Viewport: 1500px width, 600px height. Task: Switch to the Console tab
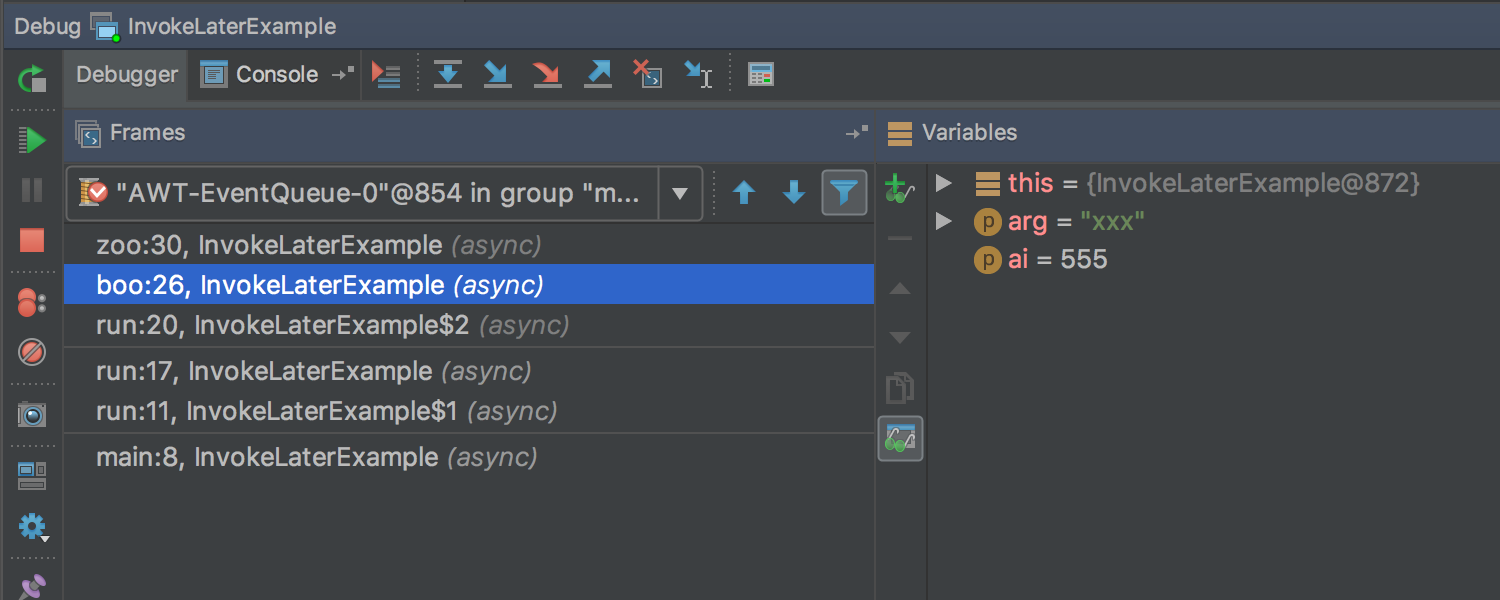coord(260,74)
